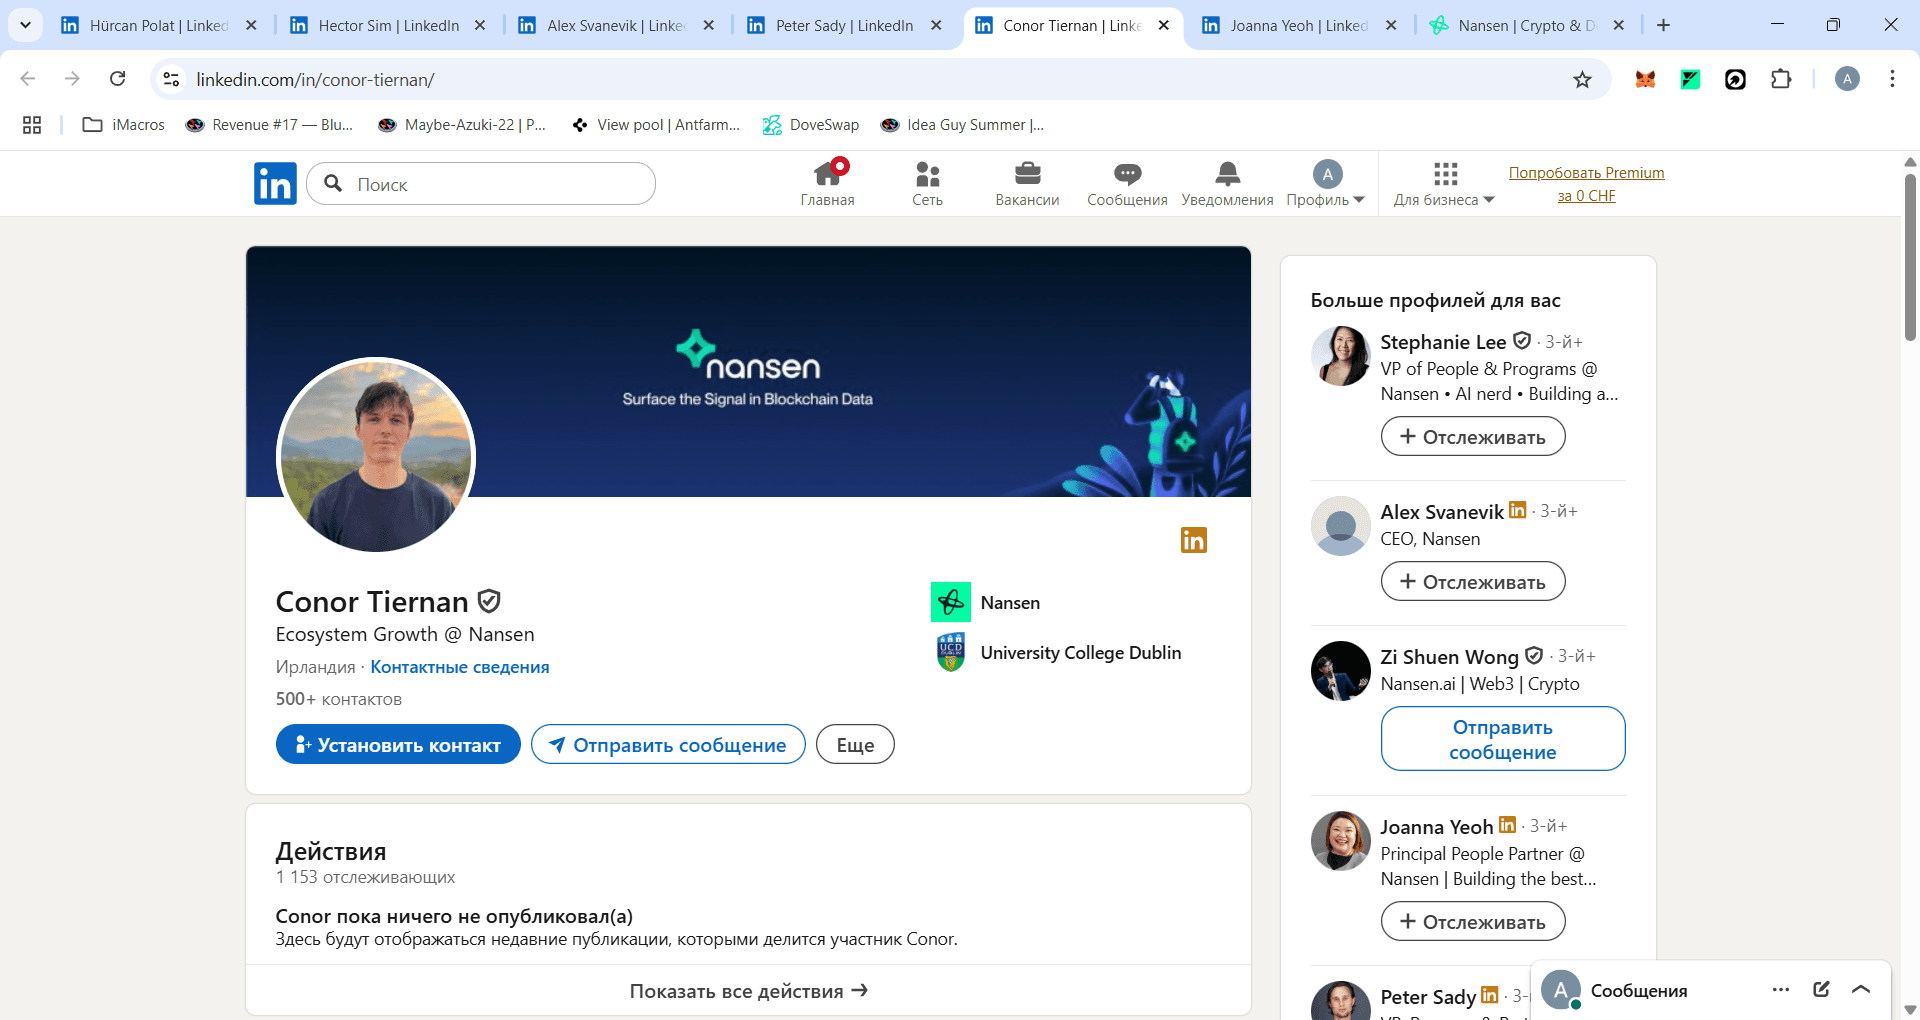Click the verification badge next to Conor Tiernan
This screenshot has height=1020, width=1920.
click(489, 601)
